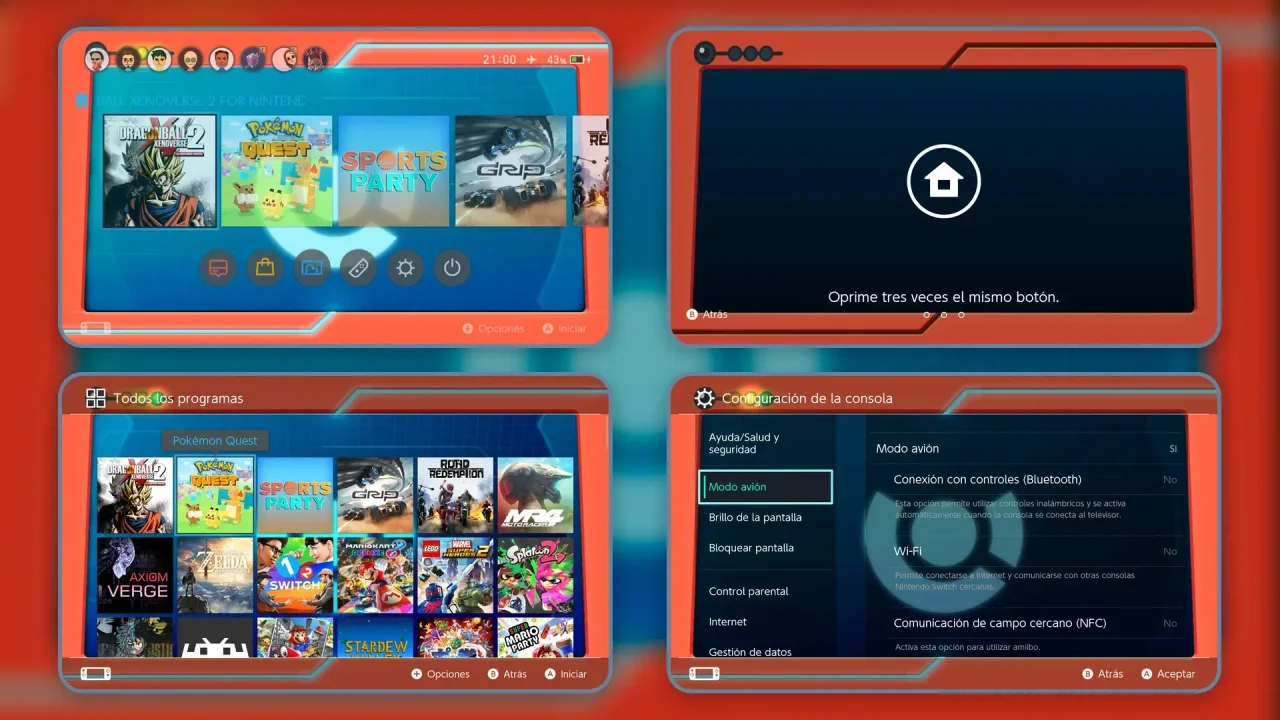Image resolution: width=1280 pixels, height=720 pixels.
Task: Open Splatoon 2 game tile
Action: 535,575
